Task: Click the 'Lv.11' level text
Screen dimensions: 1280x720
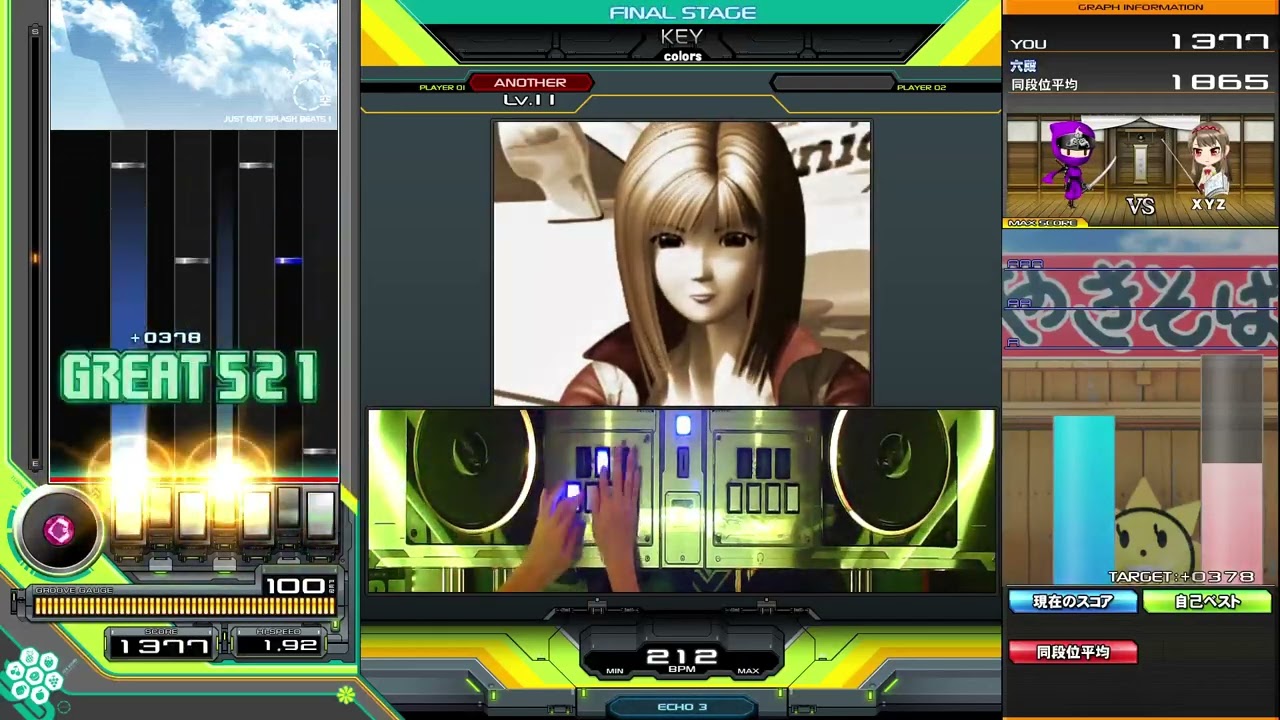Action: (530, 100)
